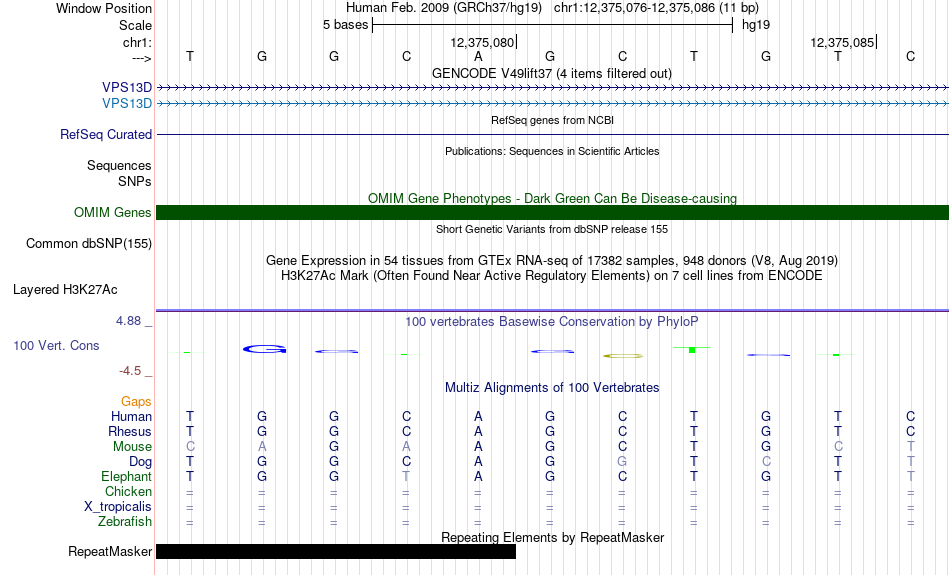This screenshot has height=575, width=950.
Task: Click the GTEx Gene Expression track title
Action: [552, 261]
